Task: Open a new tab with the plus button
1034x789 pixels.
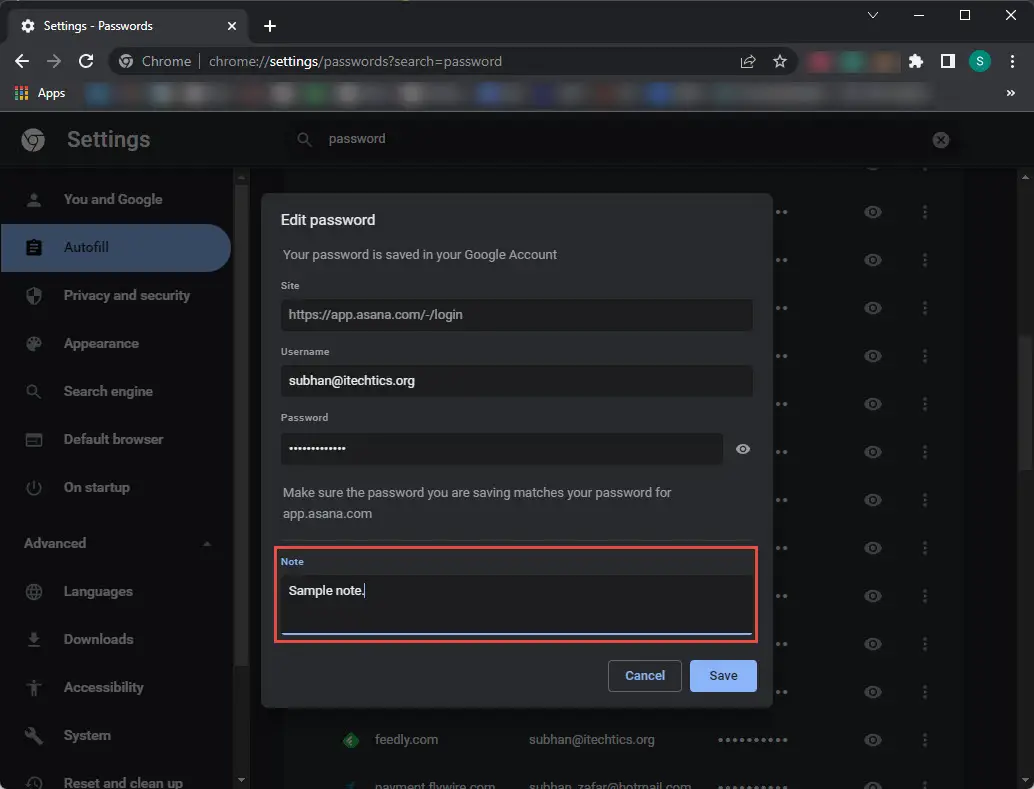Action: coord(270,26)
